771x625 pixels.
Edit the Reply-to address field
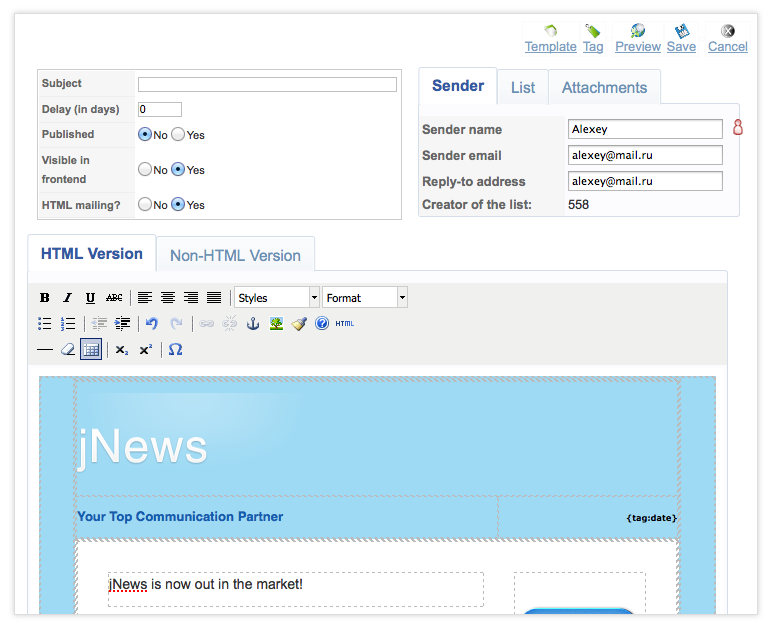click(645, 181)
